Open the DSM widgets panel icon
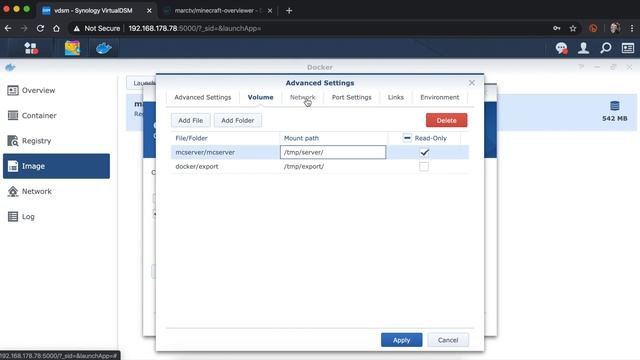Screen dimensions: 640x360 tap(628, 48)
